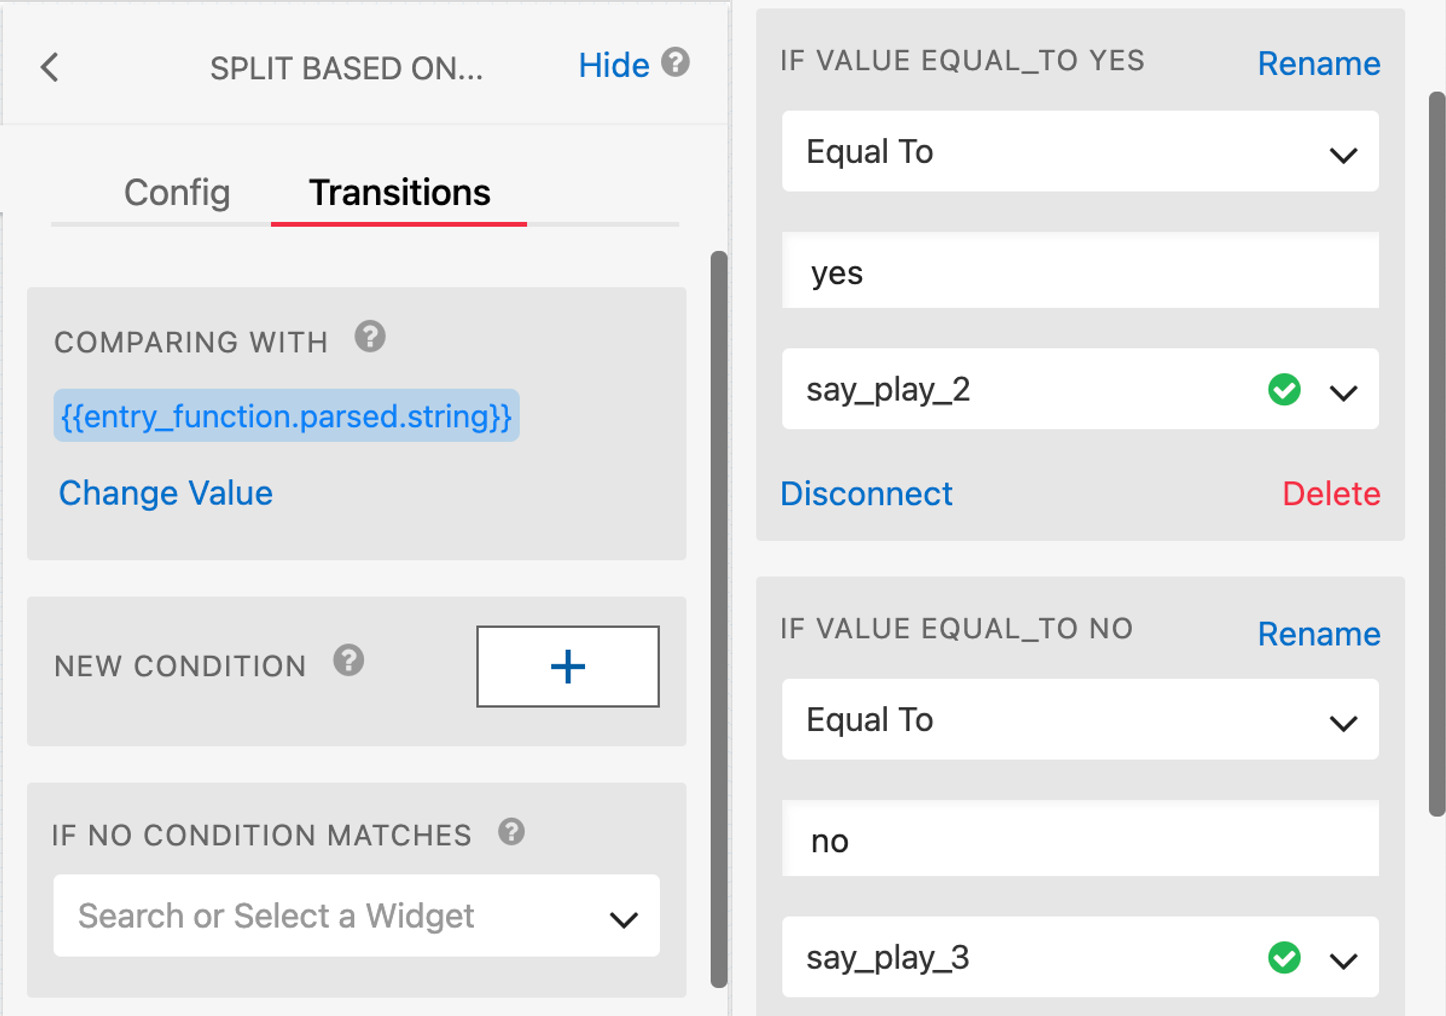The height and width of the screenshot is (1016, 1446).
Task: Open If No Condition Matches help icon
Action: point(512,832)
